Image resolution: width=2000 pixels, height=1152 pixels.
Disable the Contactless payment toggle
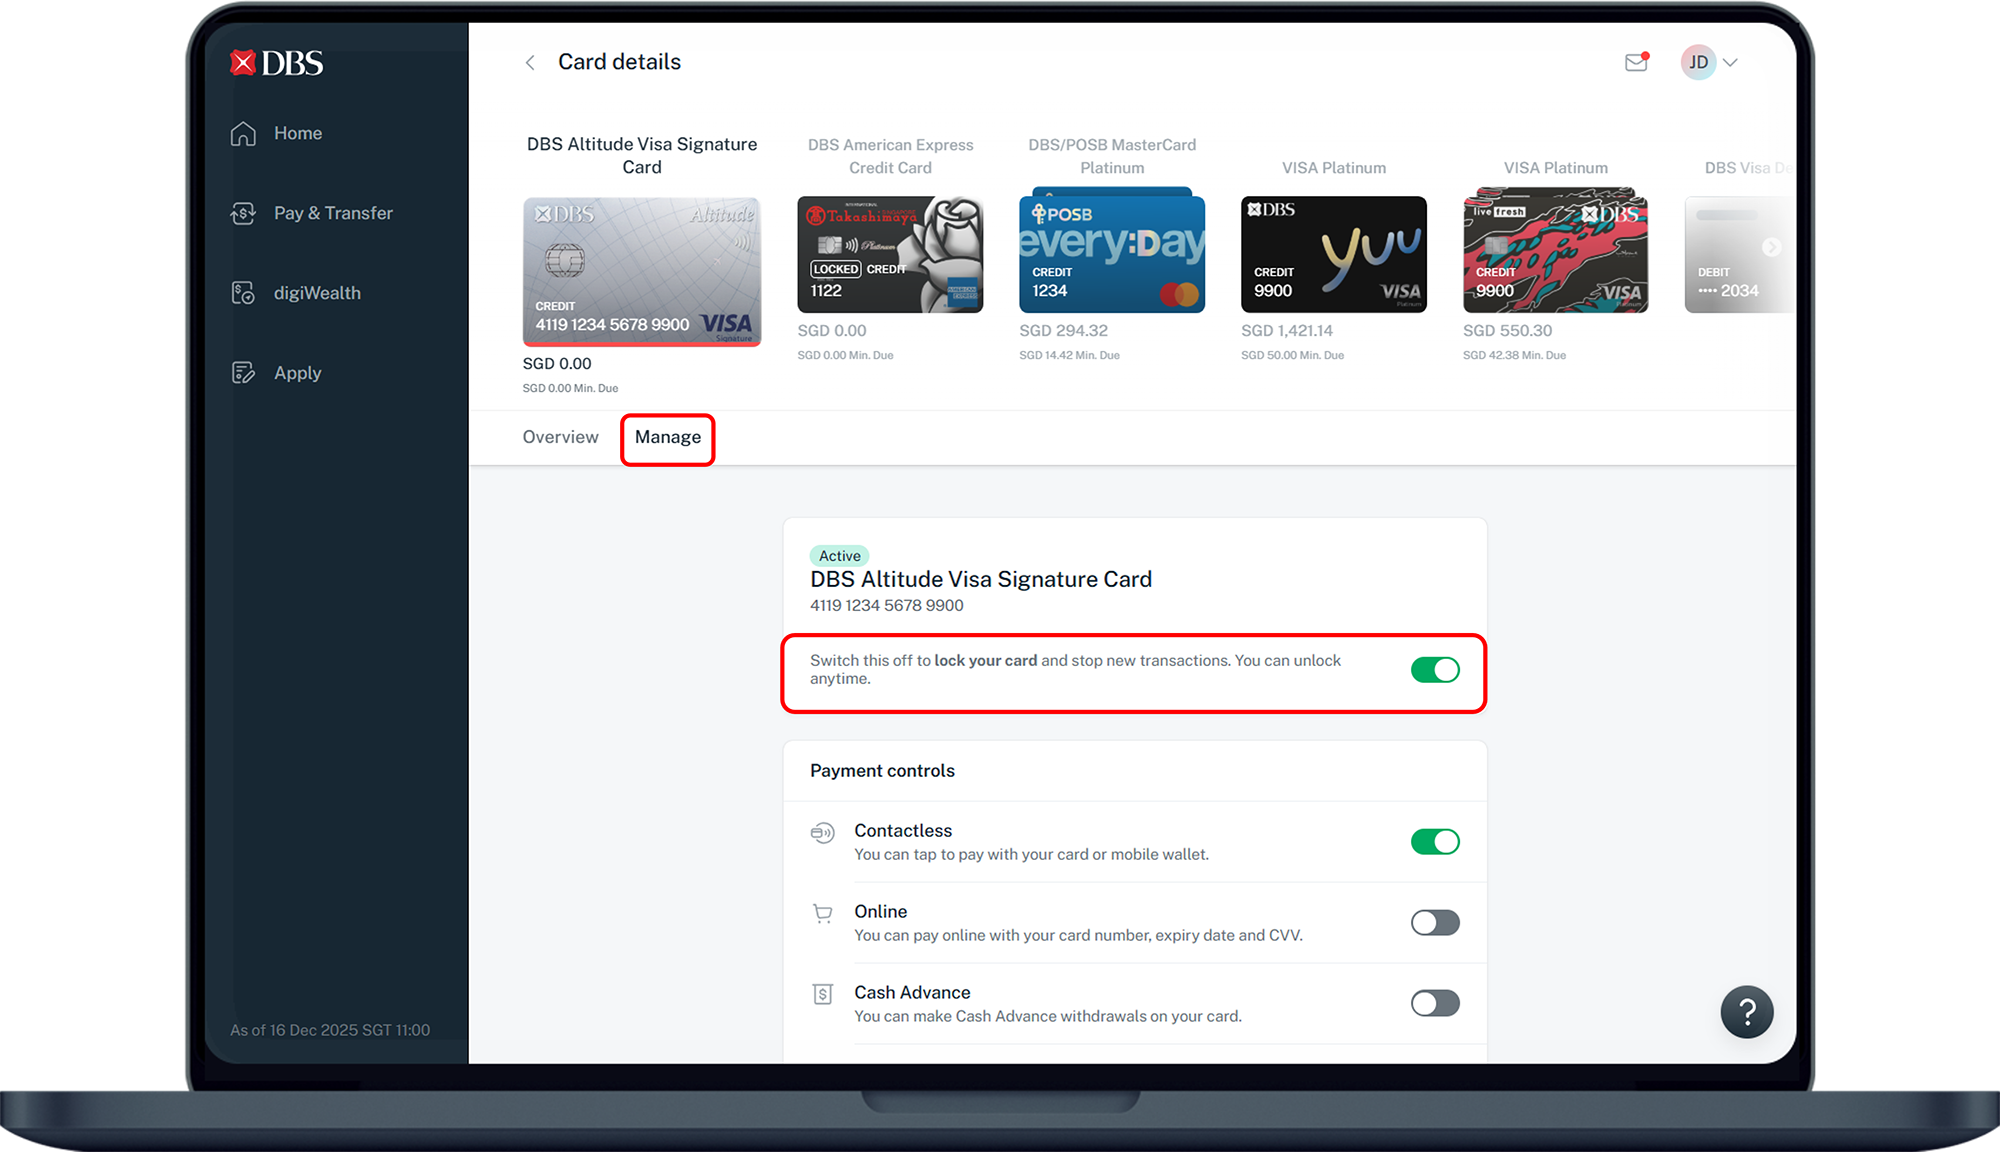tap(1435, 842)
